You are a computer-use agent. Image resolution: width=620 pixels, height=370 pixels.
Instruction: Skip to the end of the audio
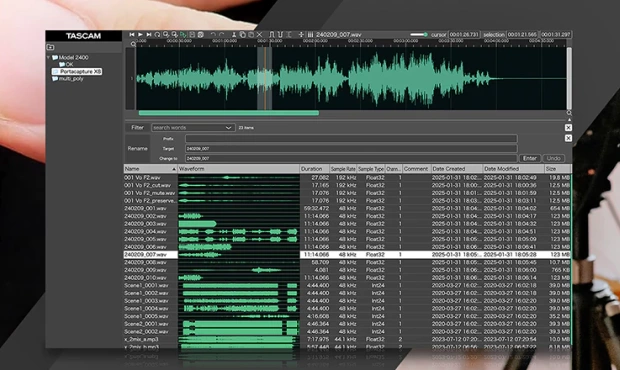tap(149, 35)
